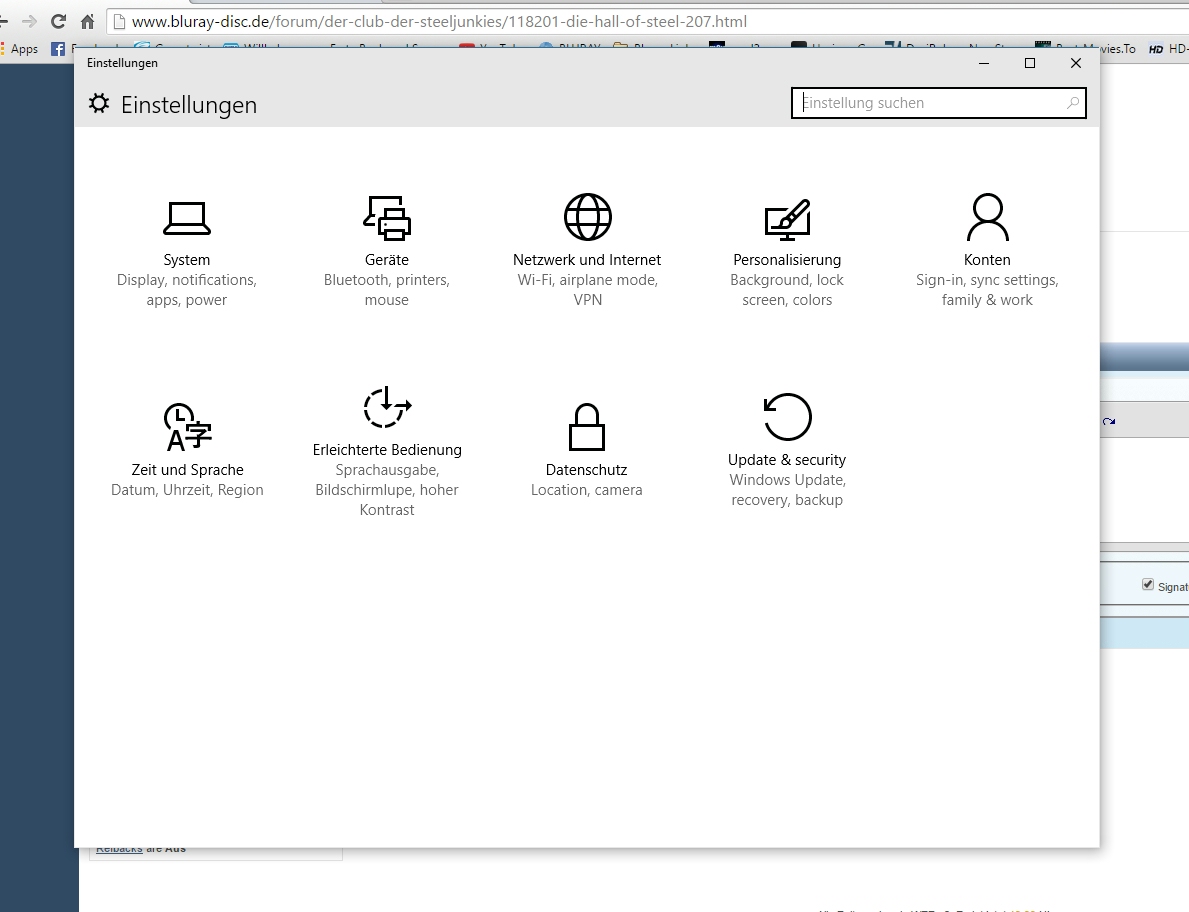
Task: Open Netzwerk und Internet globe icon
Action: pos(587,218)
